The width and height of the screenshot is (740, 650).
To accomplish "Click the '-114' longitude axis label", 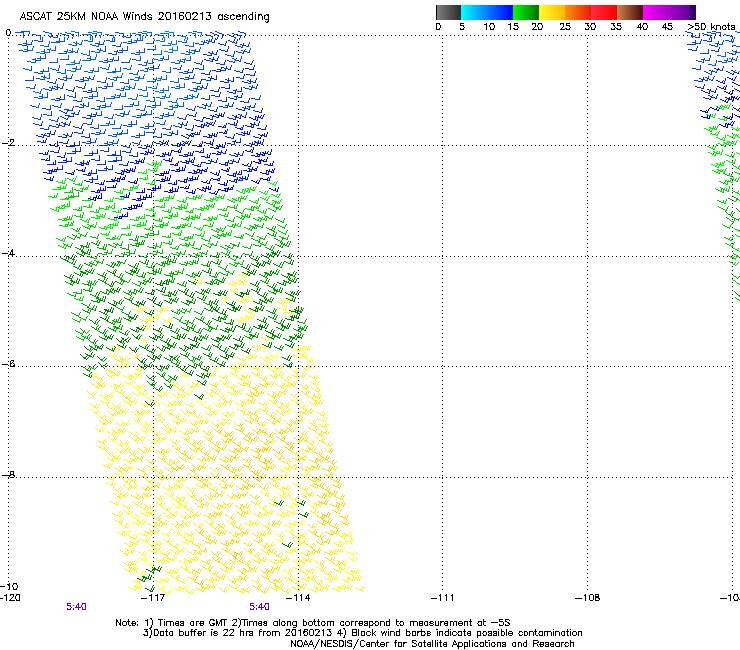I will 299,598.
